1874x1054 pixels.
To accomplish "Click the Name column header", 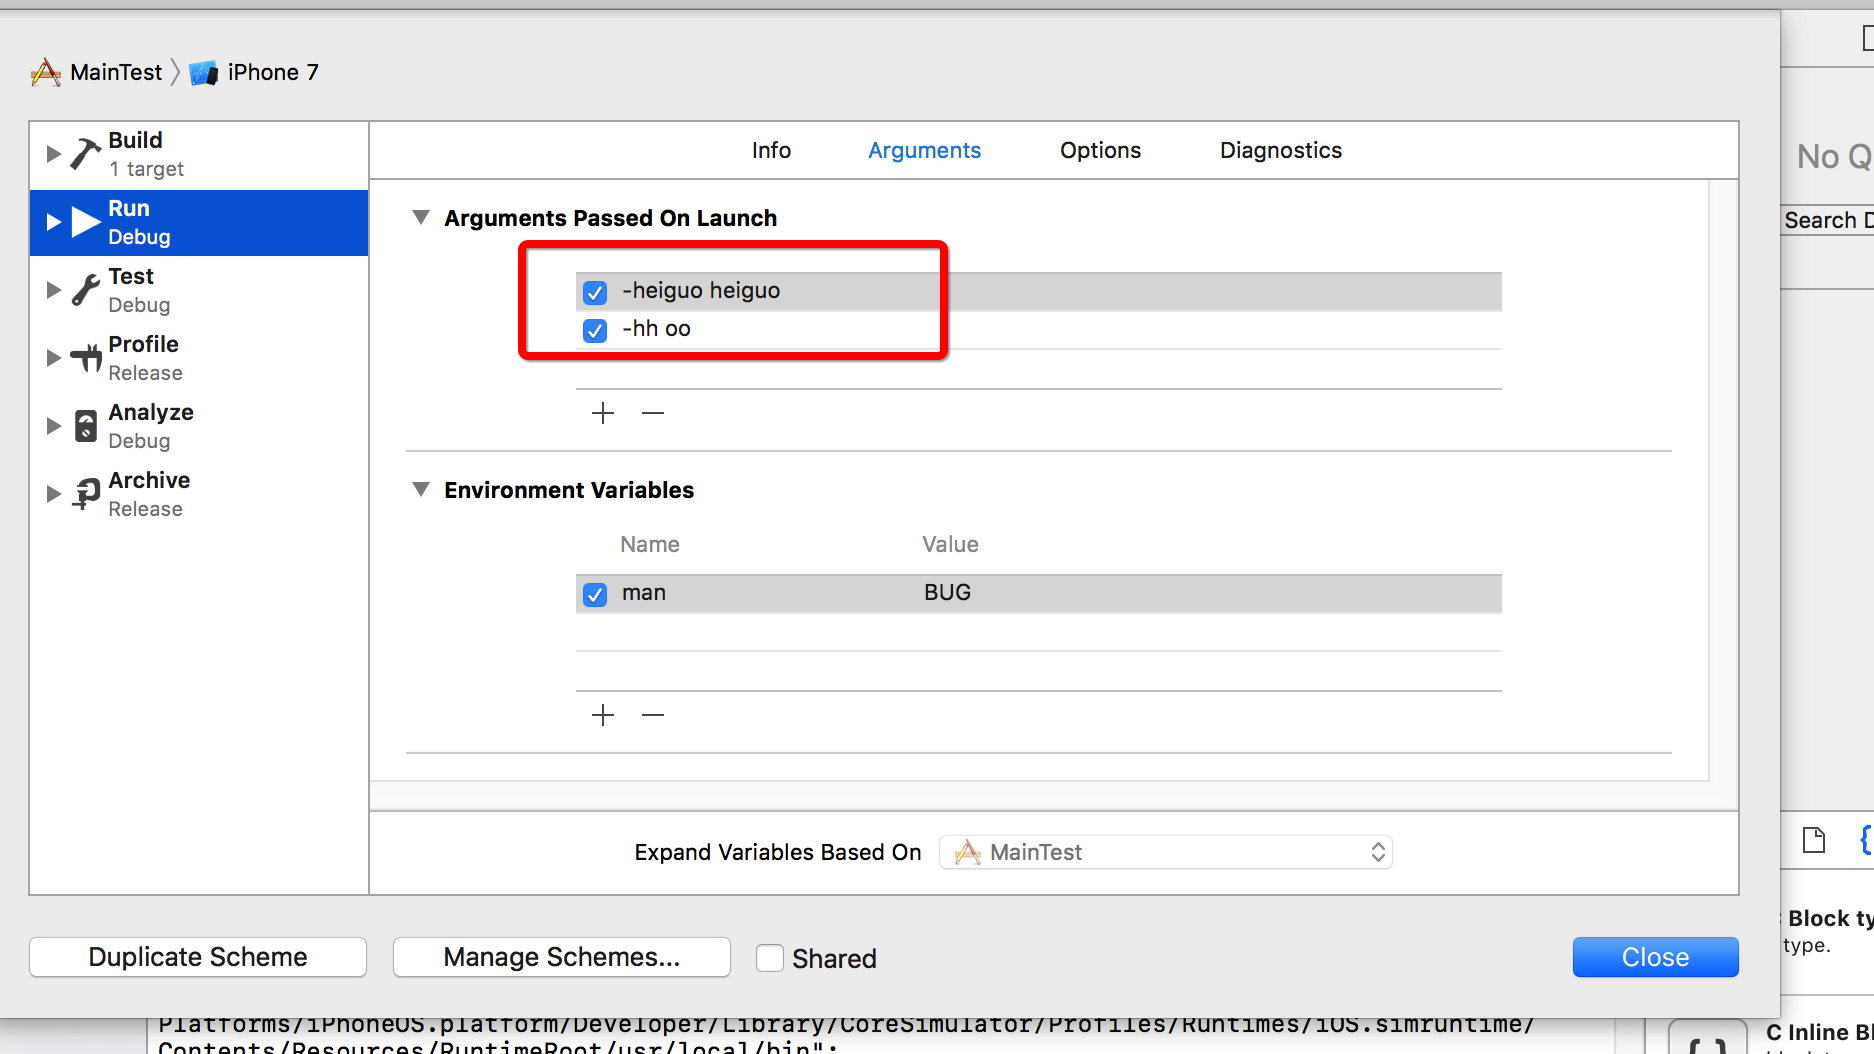I will point(650,544).
